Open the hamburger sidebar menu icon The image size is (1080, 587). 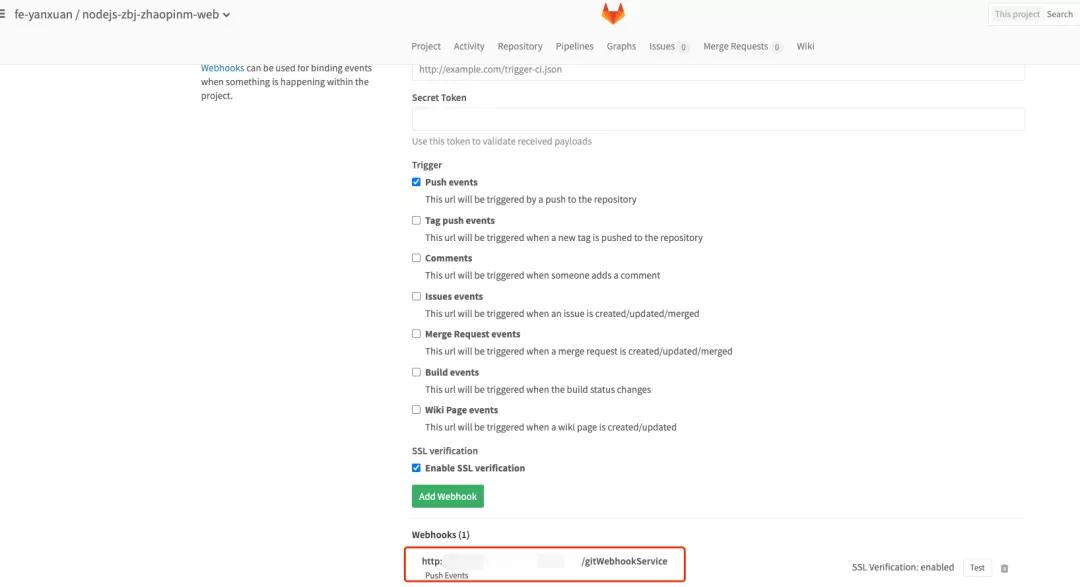(x=3, y=14)
